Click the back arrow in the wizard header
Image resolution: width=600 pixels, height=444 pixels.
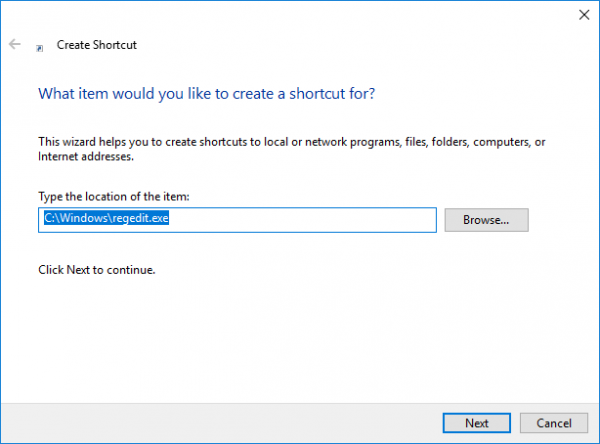pos(15,45)
